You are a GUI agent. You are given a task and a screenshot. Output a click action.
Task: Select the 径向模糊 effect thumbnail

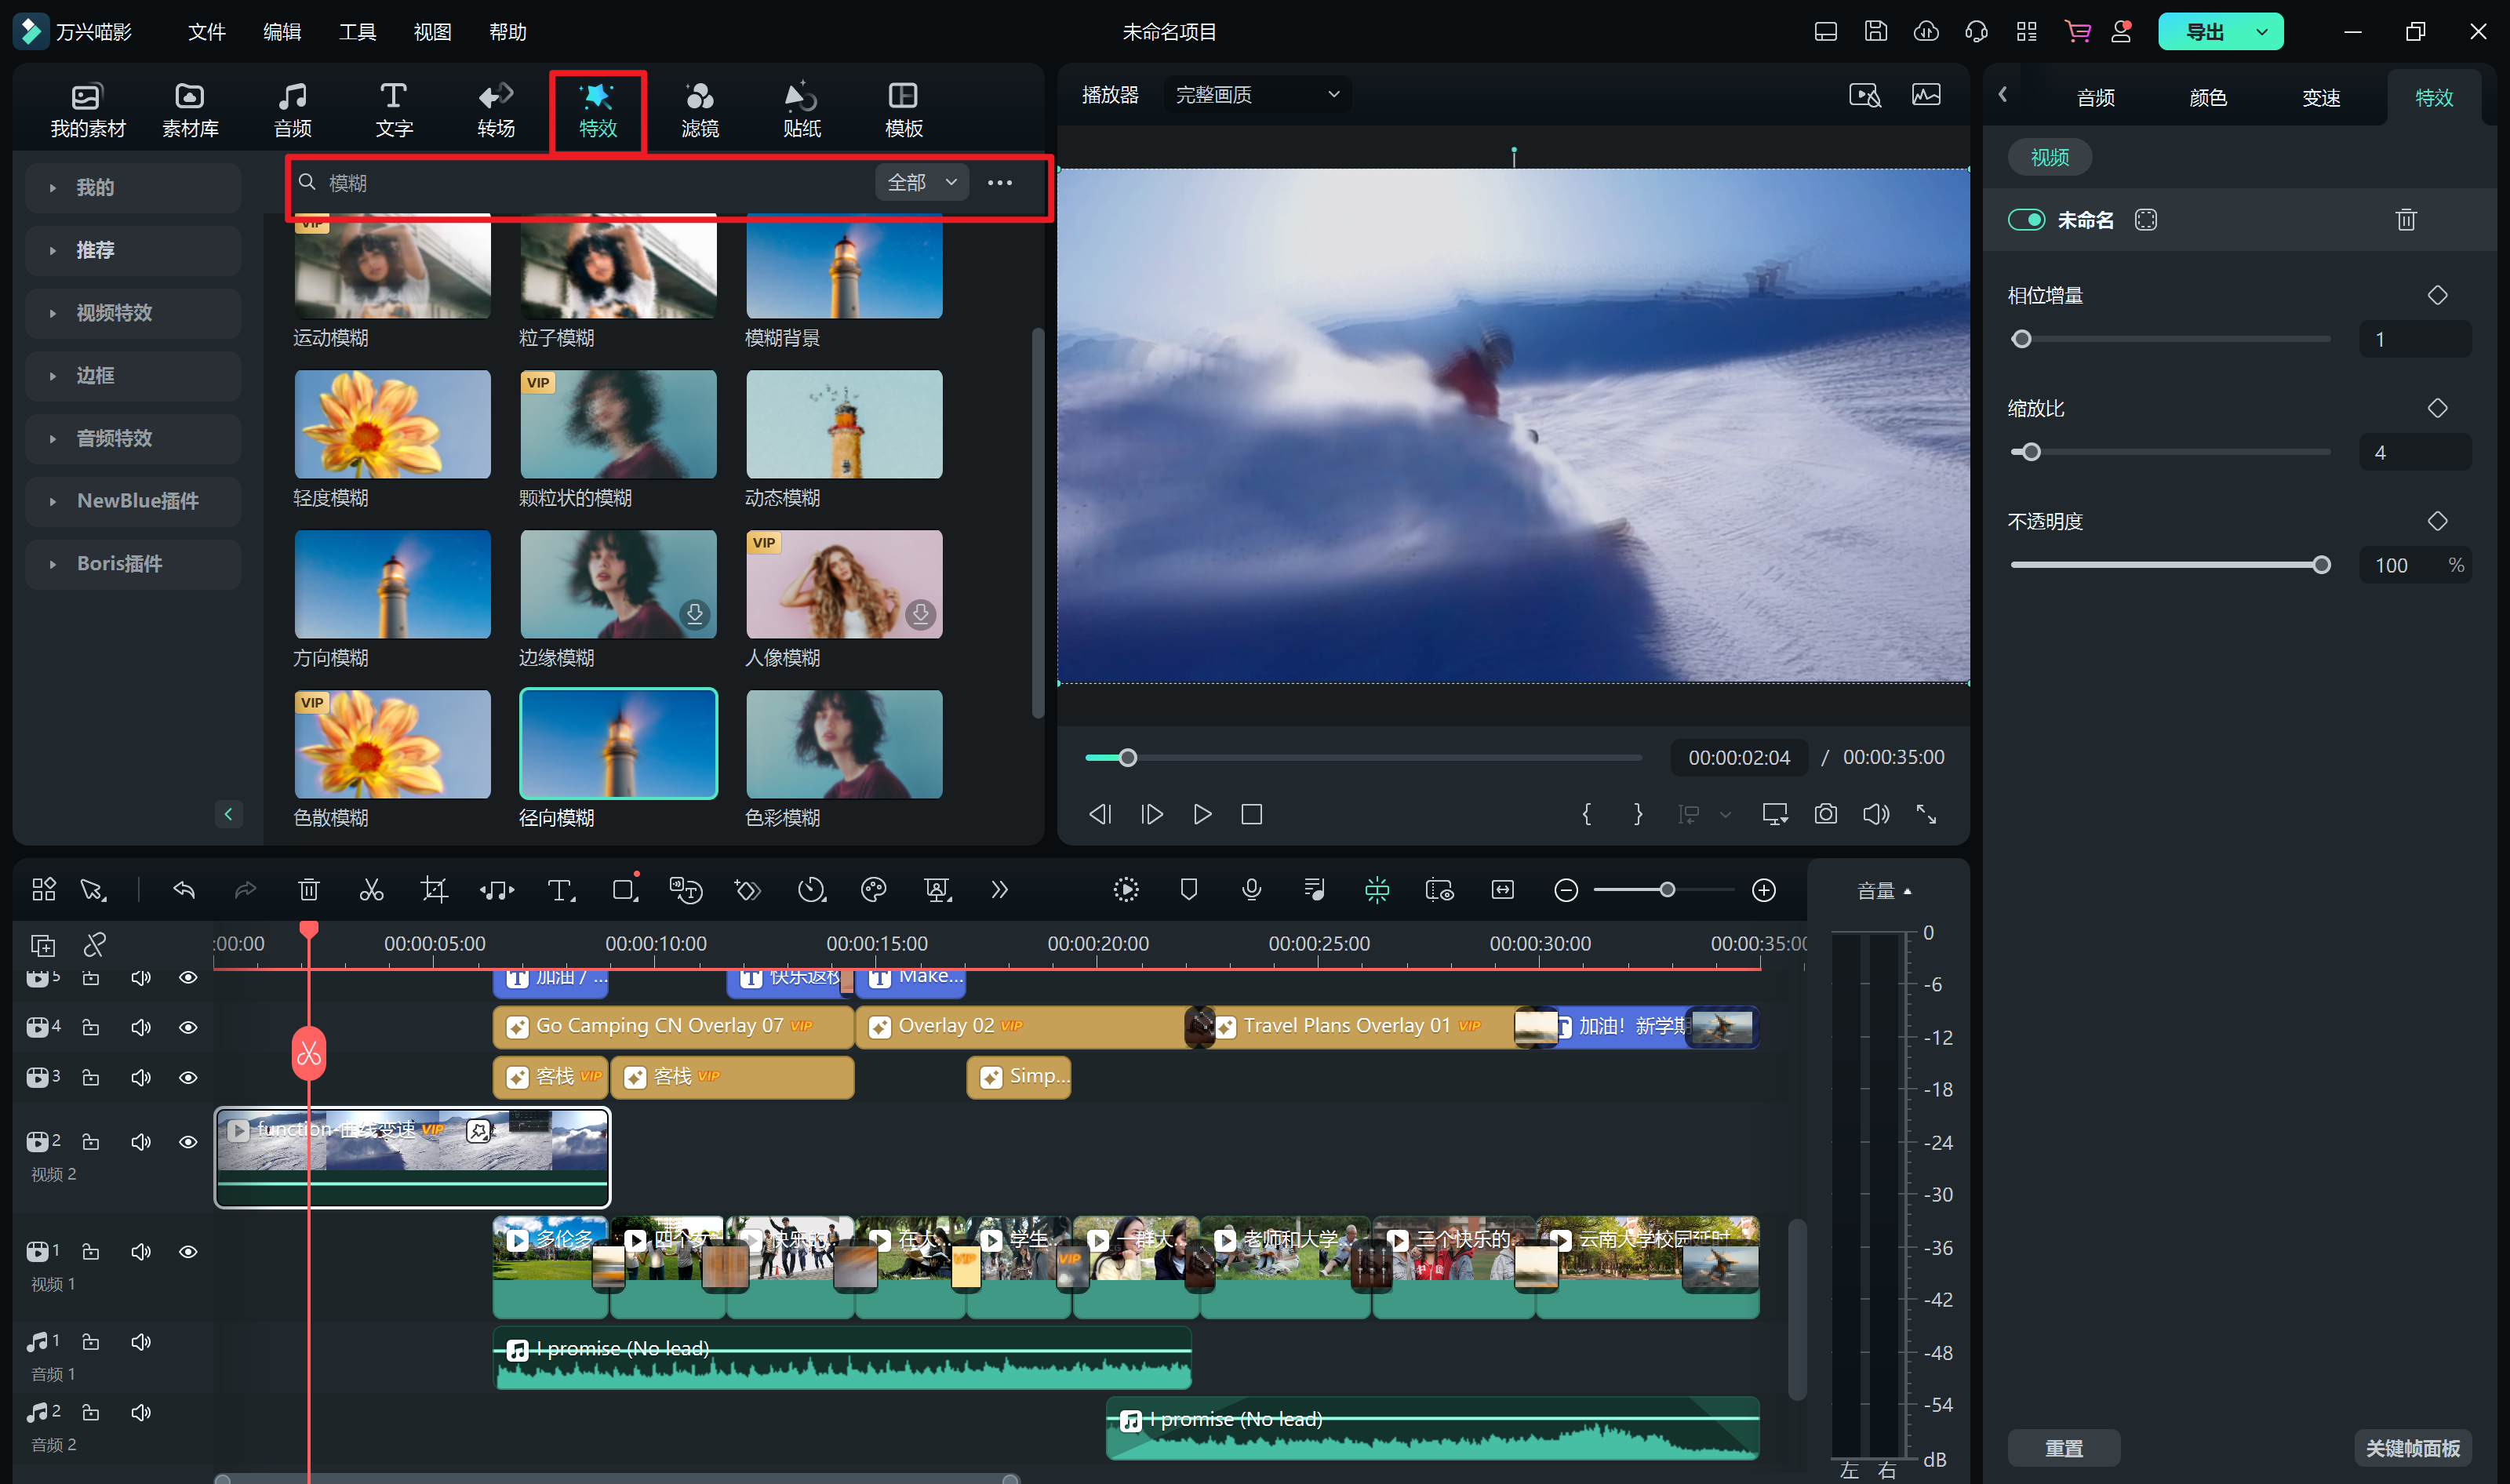[x=618, y=743]
